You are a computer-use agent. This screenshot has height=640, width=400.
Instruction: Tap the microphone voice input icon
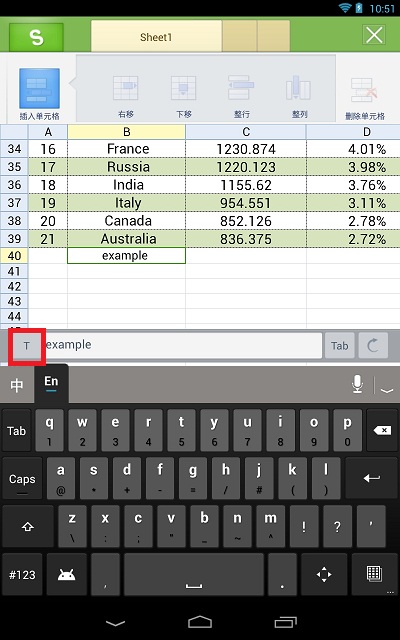pyautogui.click(x=358, y=384)
